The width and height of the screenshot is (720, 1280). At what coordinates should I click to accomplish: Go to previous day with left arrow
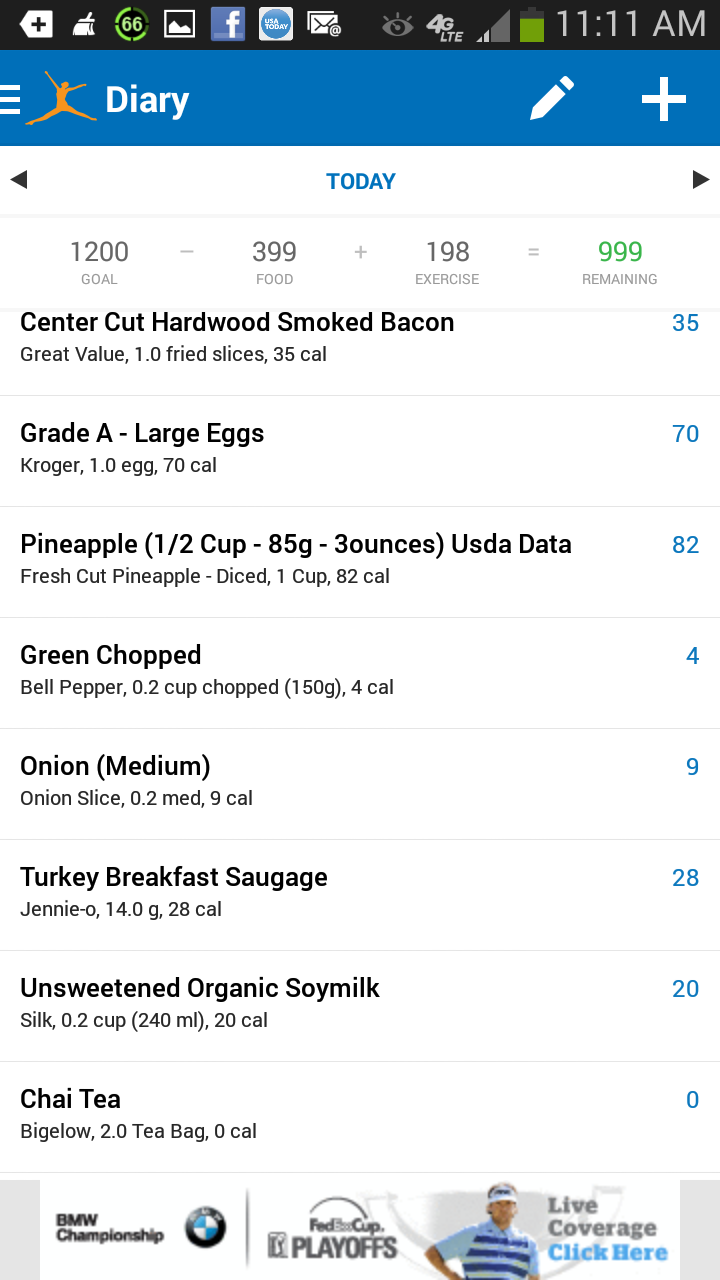pos(18,180)
